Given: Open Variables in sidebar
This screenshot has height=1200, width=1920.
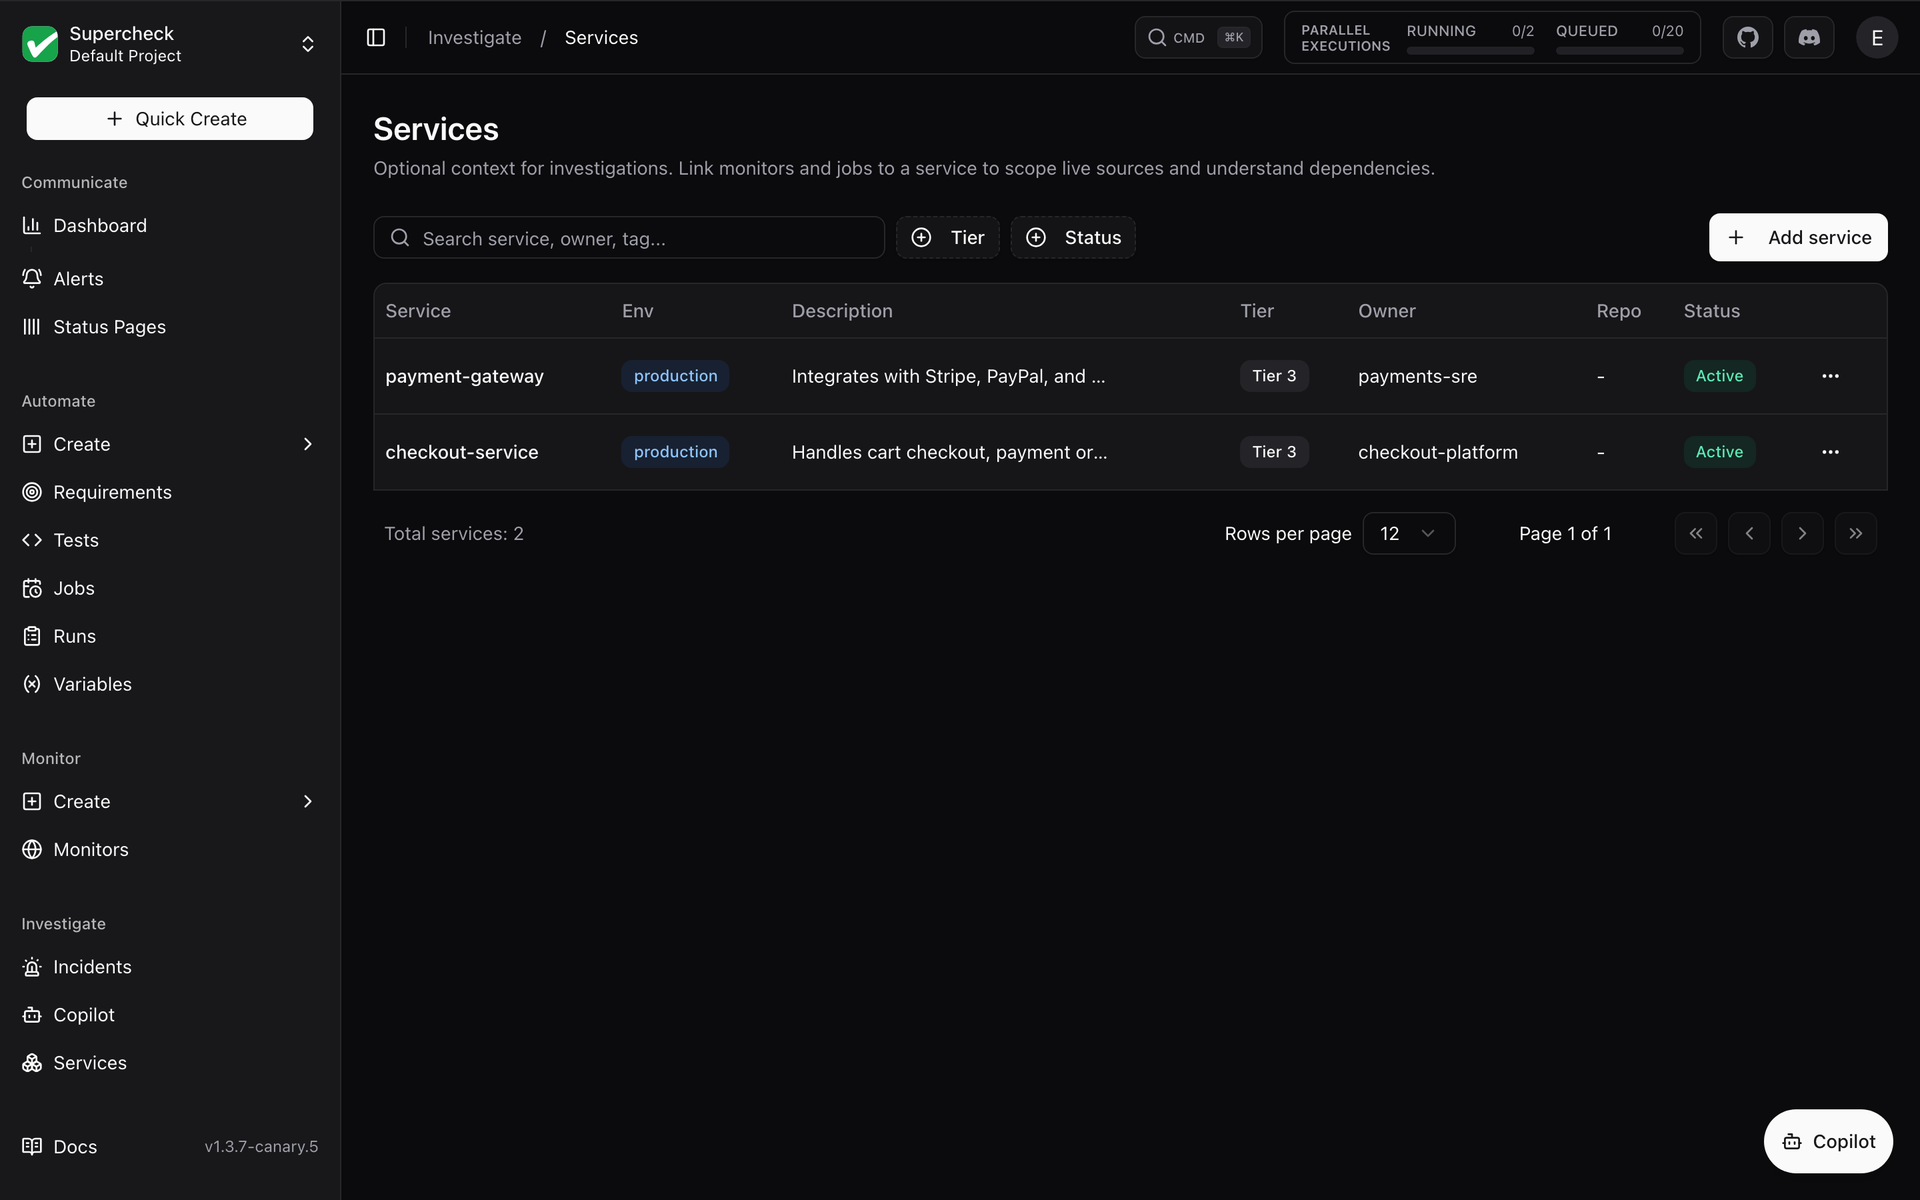Looking at the screenshot, I should click(169, 684).
